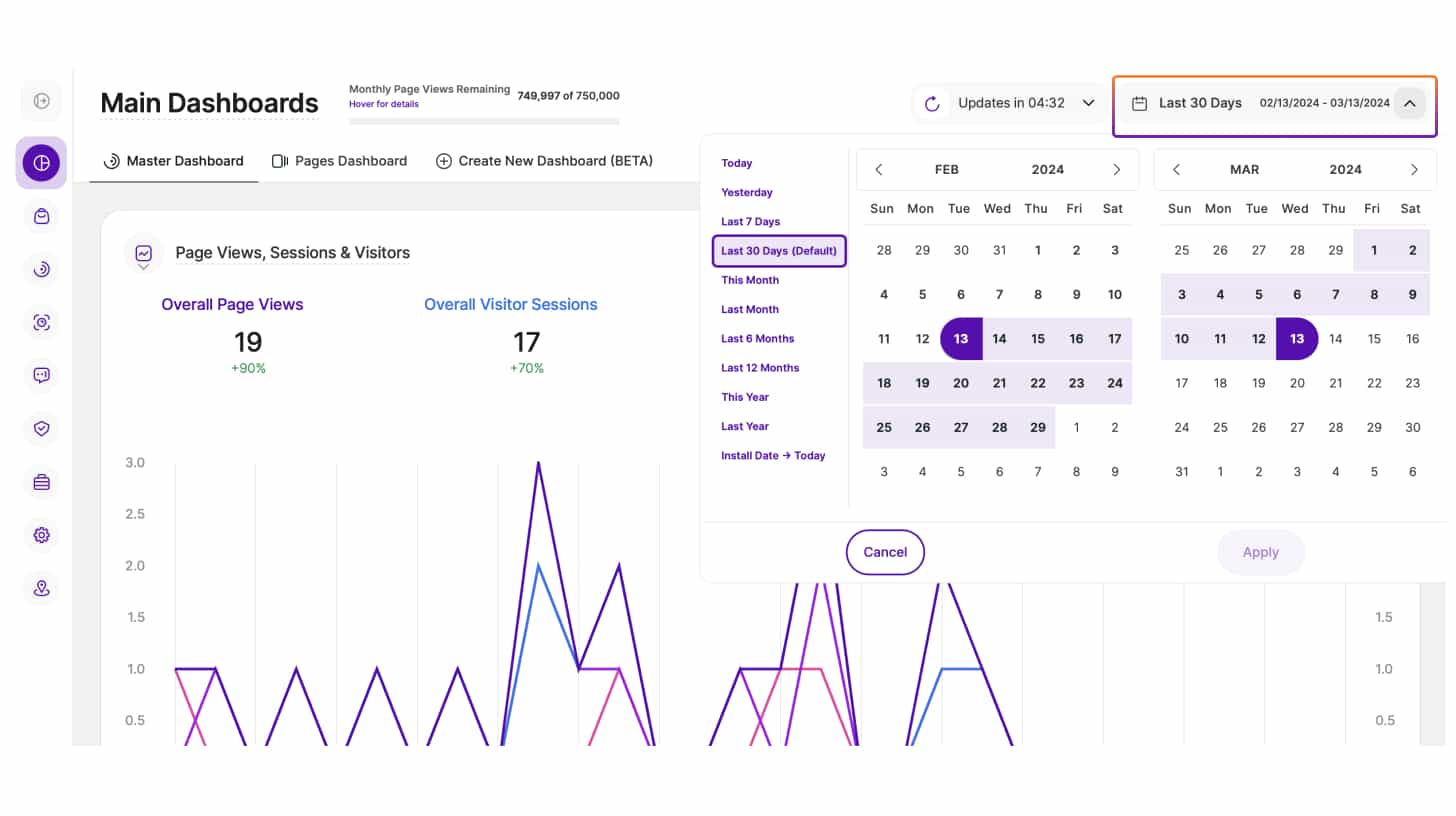This screenshot has height=816, width=1456.
Task: Go to previous month in FEB calendar
Action: (879, 170)
